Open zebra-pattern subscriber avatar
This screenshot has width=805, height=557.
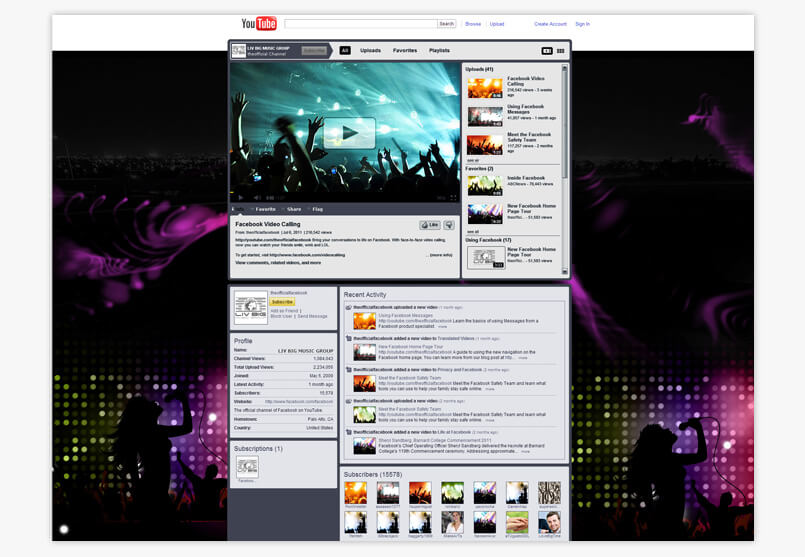tap(549, 493)
